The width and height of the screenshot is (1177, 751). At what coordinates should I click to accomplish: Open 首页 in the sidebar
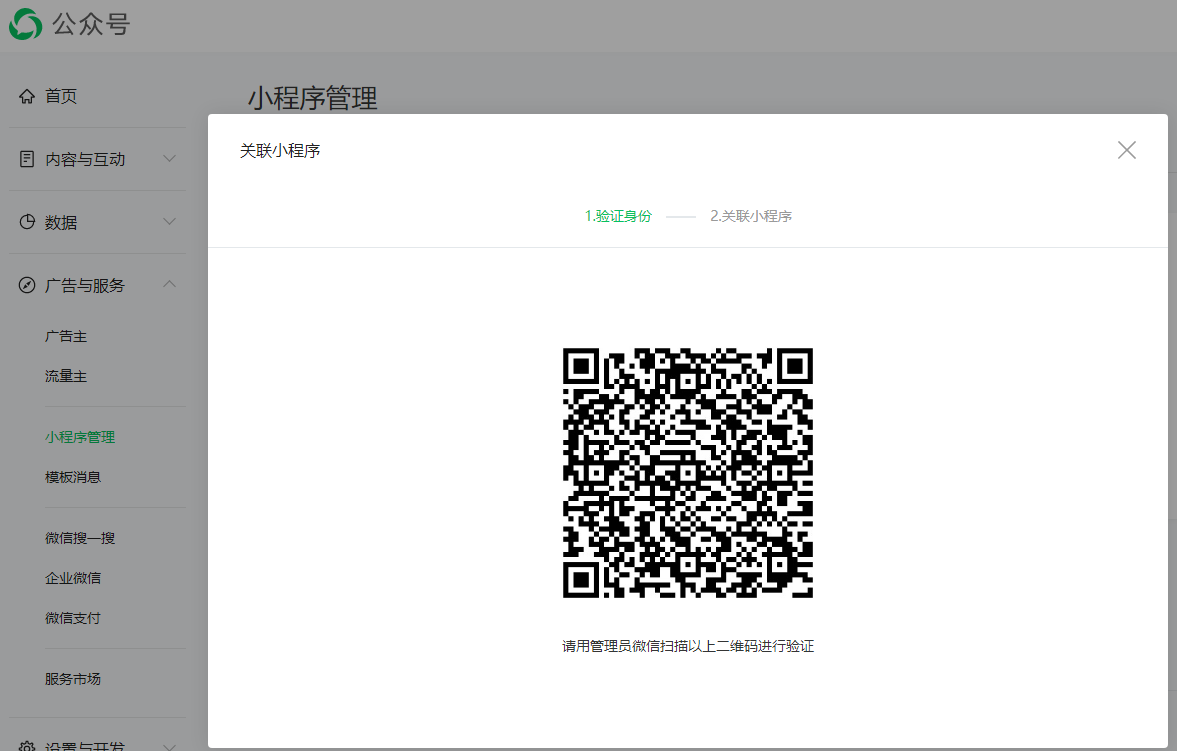coord(61,96)
